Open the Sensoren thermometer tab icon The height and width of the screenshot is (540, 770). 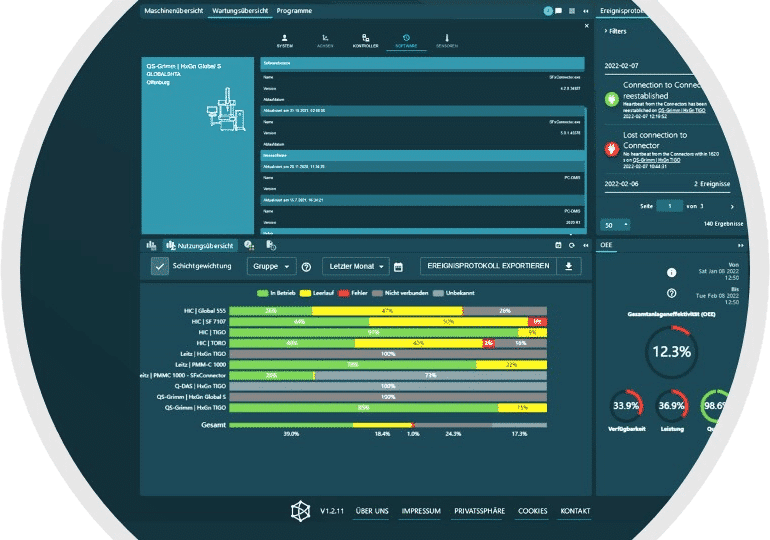[447, 41]
